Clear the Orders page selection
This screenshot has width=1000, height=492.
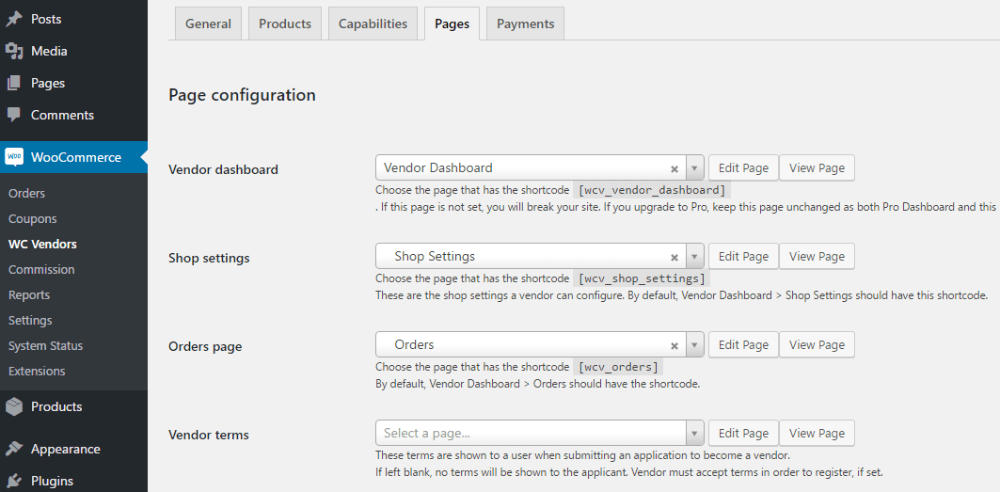coord(674,345)
